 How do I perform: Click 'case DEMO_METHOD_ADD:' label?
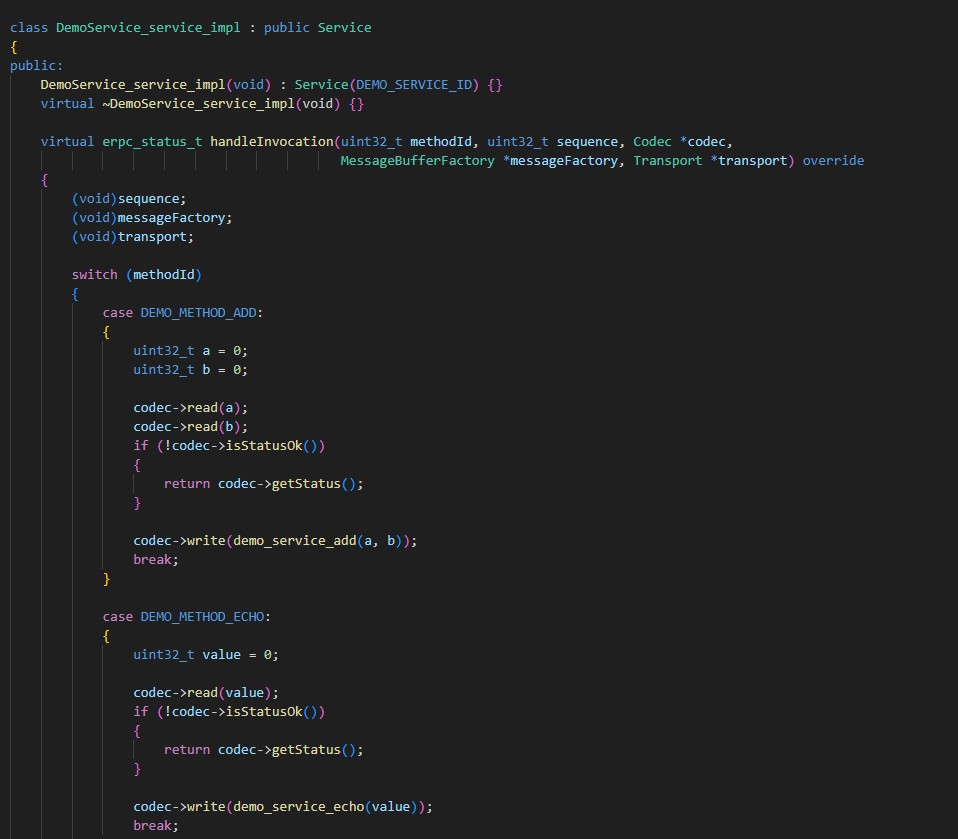tap(183, 313)
